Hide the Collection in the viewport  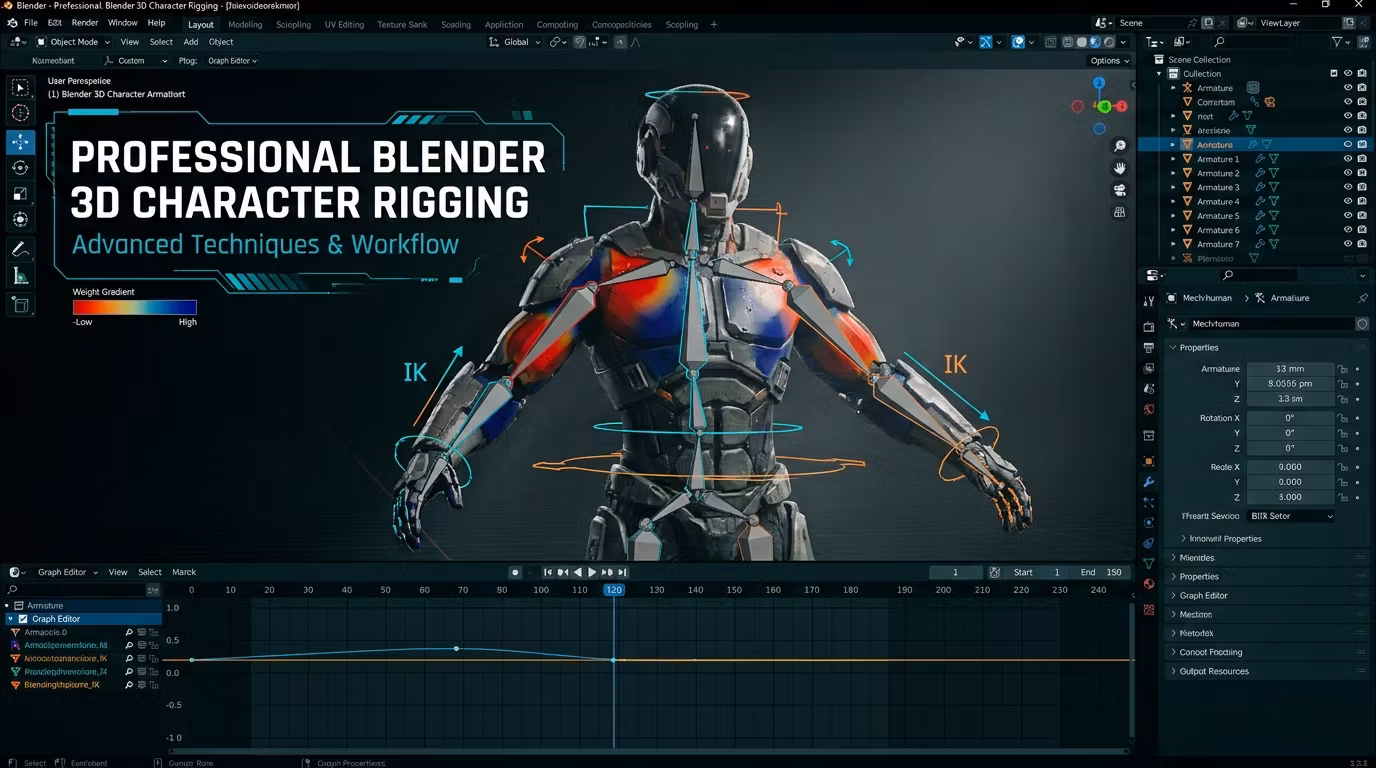tap(1348, 73)
